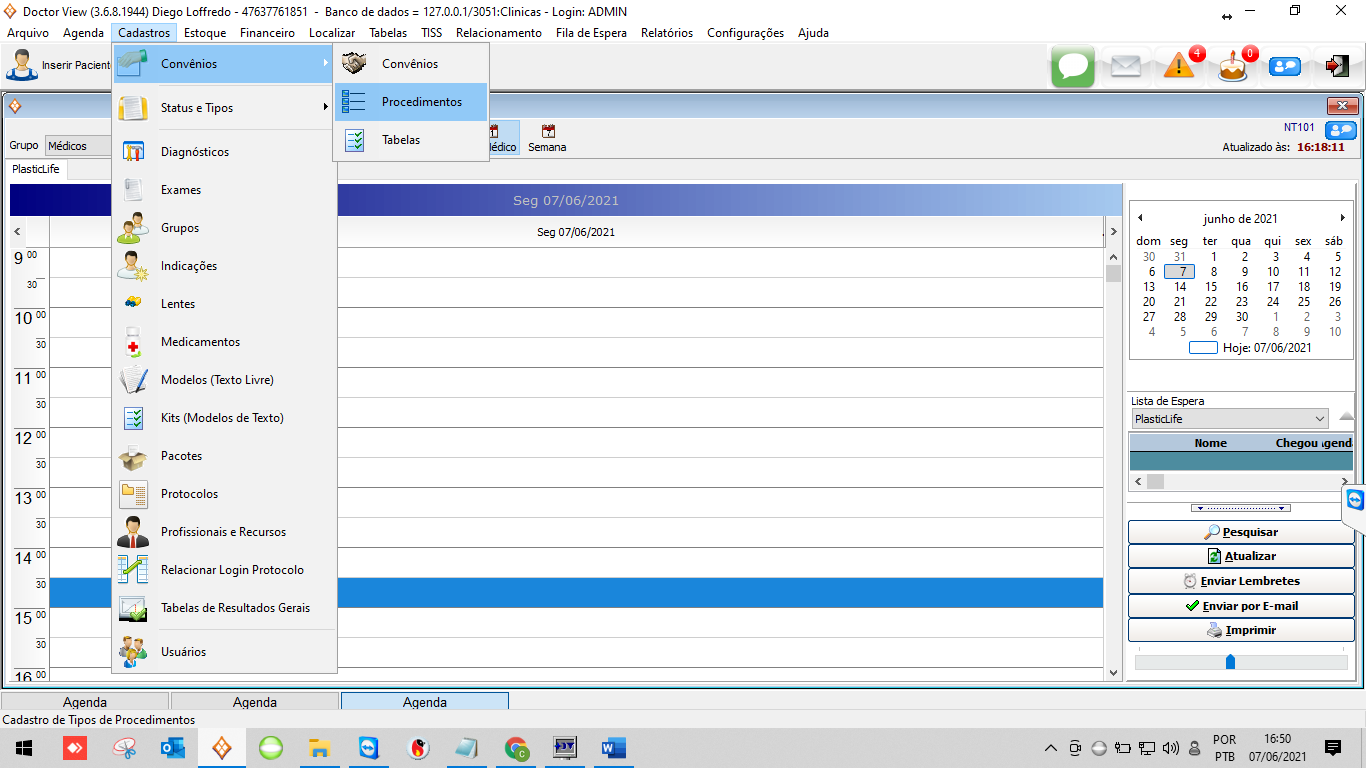The width and height of the screenshot is (1366, 768).
Task: Select the PlasticLife tab
Action: (x=36, y=169)
